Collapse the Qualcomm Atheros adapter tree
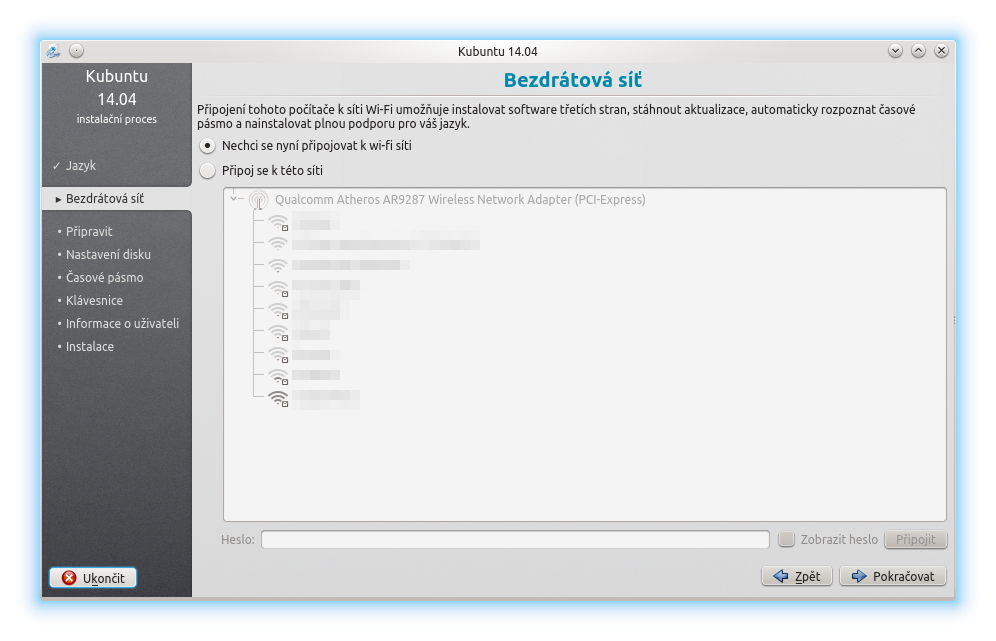The image size is (996, 641). [234, 199]
